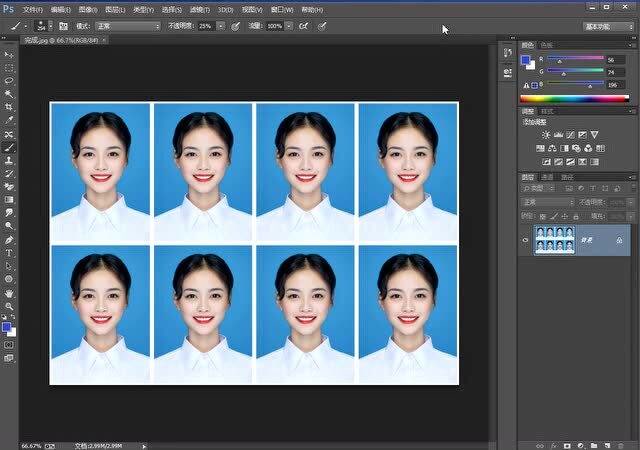The height and width of the screenshot is (450, 640).
Task: Enable airbrush mode in options bar
Action: tap(302, 26)
